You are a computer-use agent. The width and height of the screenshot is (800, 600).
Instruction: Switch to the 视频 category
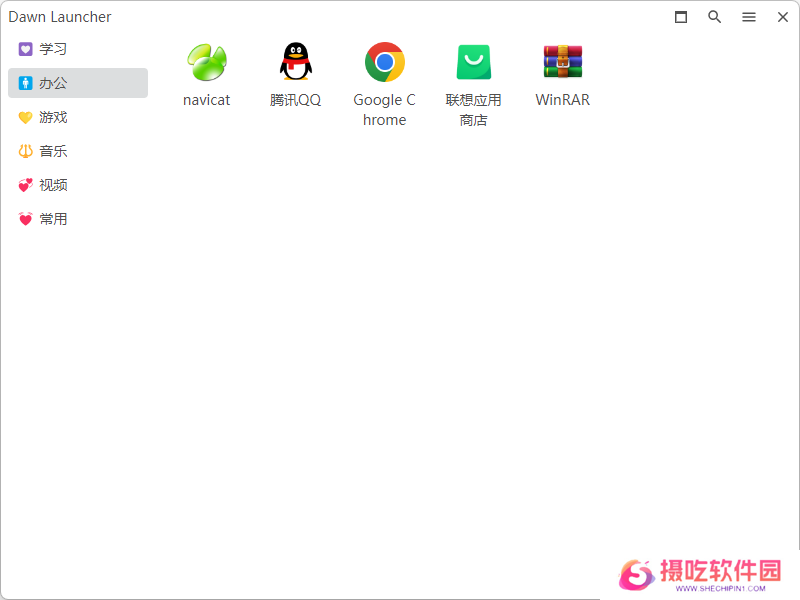[78, 185]
